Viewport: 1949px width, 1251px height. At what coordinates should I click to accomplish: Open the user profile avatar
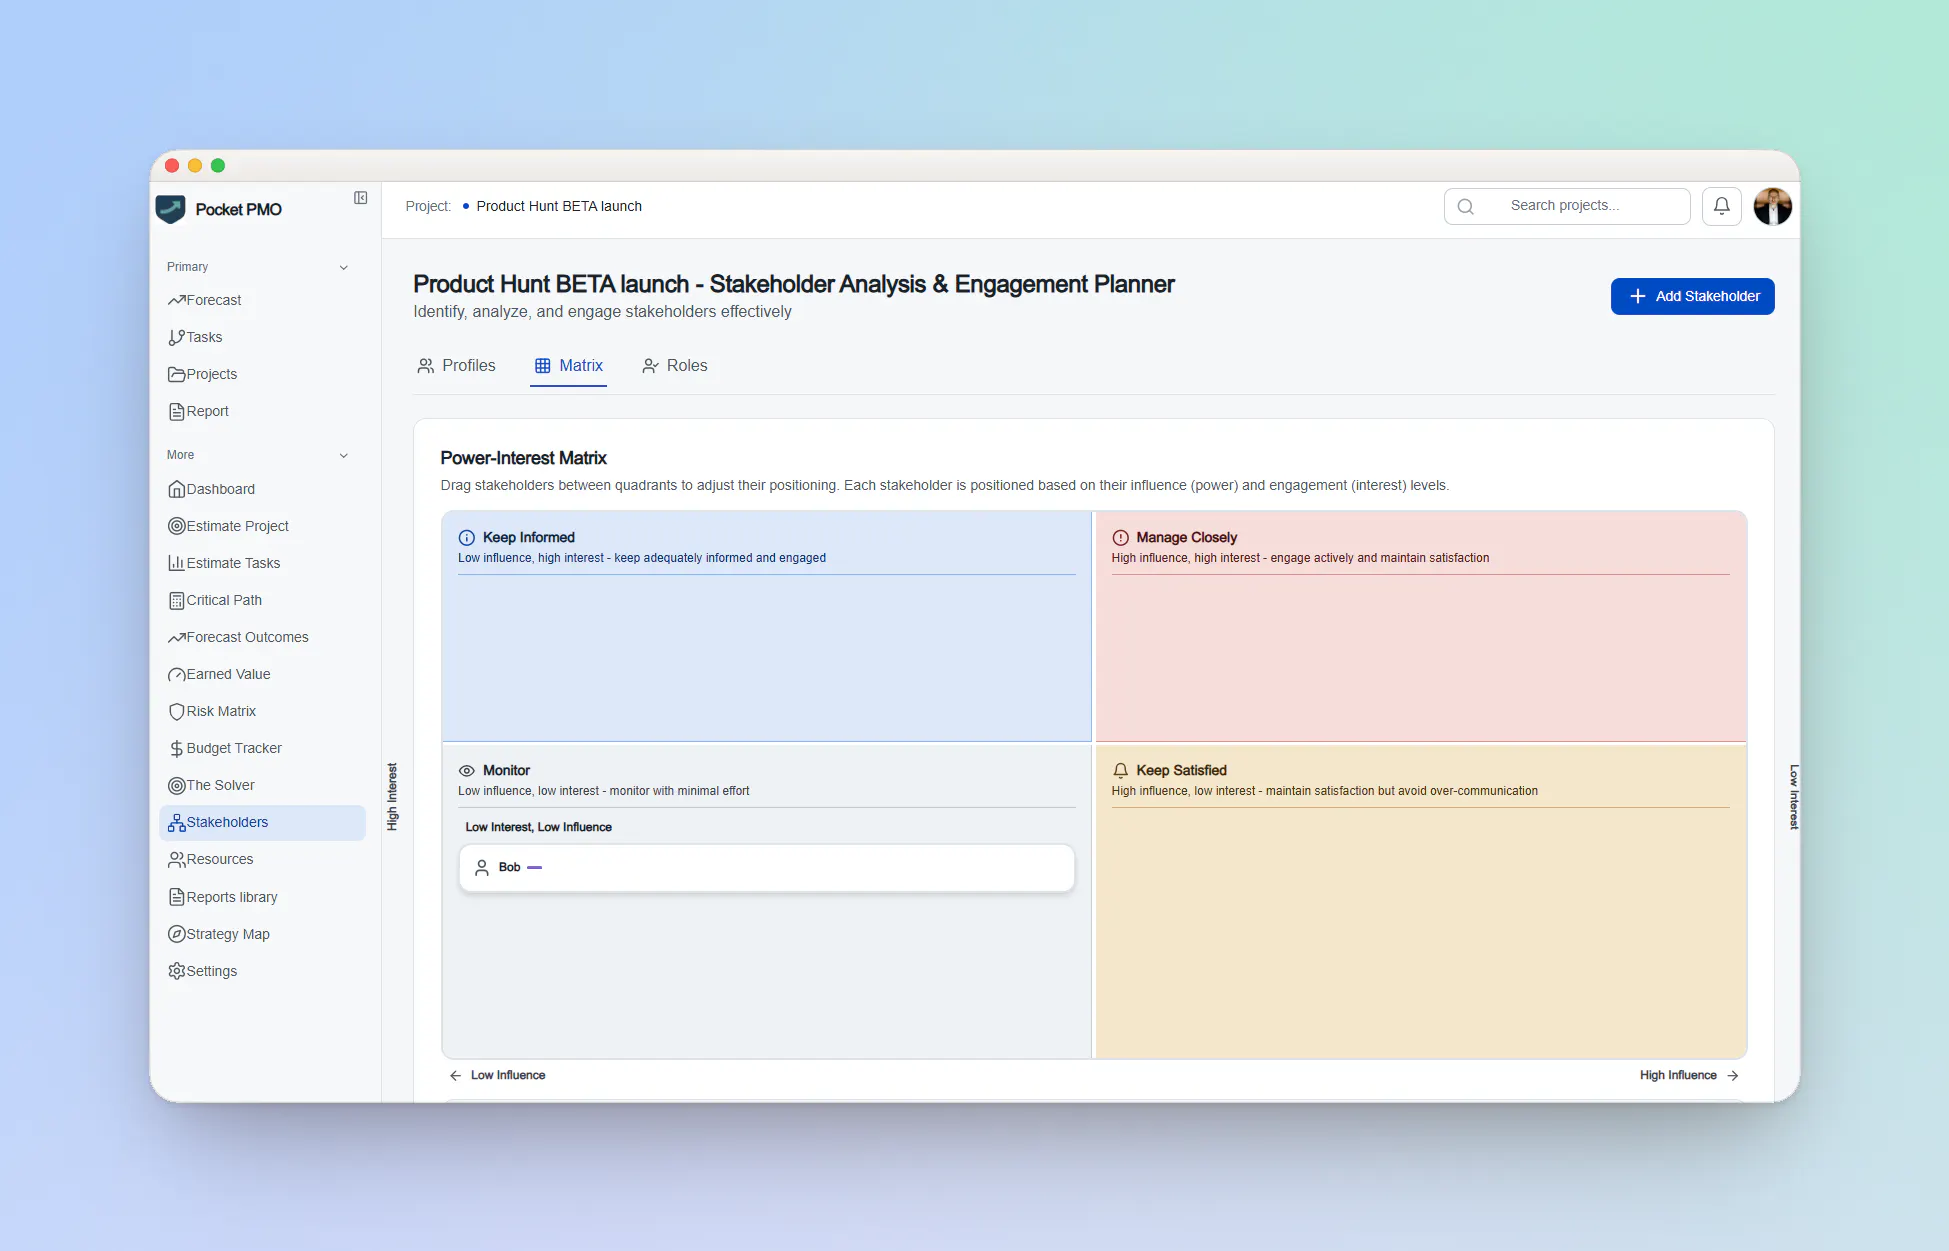click(1772, 206)
